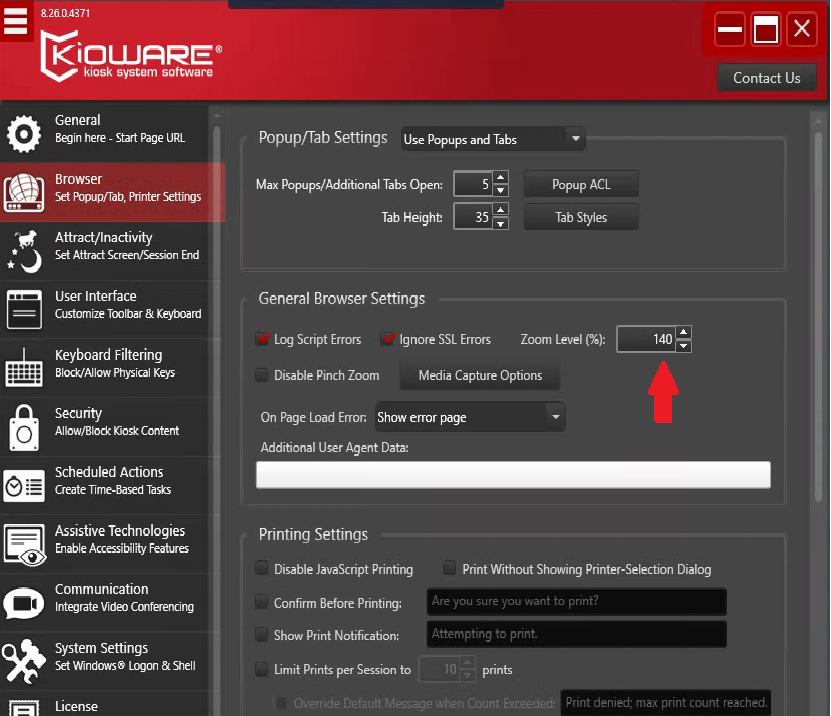
Task: Click the Popup ACL button
Action: [581, 185]
